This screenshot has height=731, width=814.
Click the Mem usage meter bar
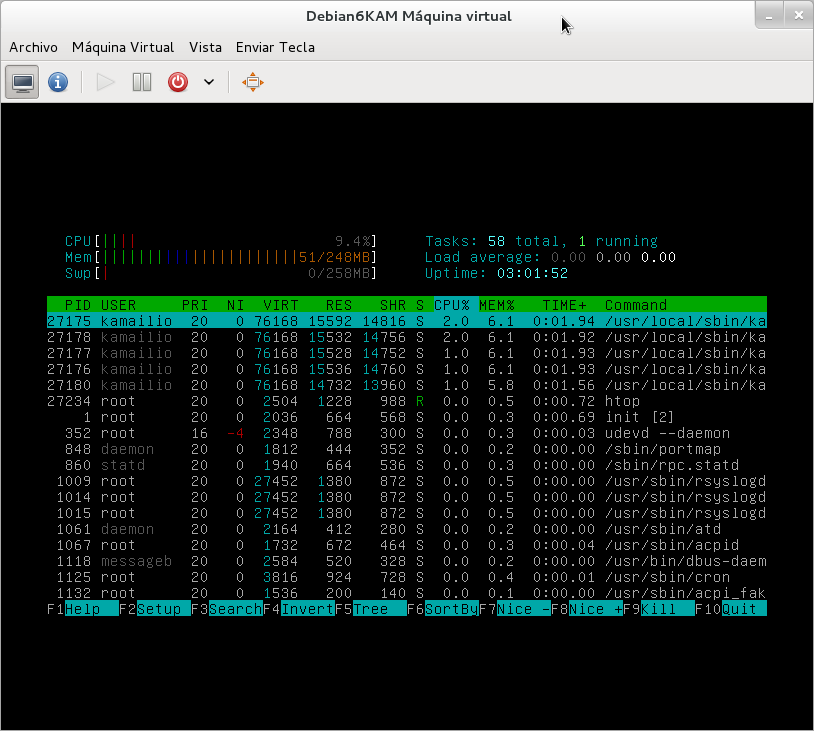tap(221, 257)
